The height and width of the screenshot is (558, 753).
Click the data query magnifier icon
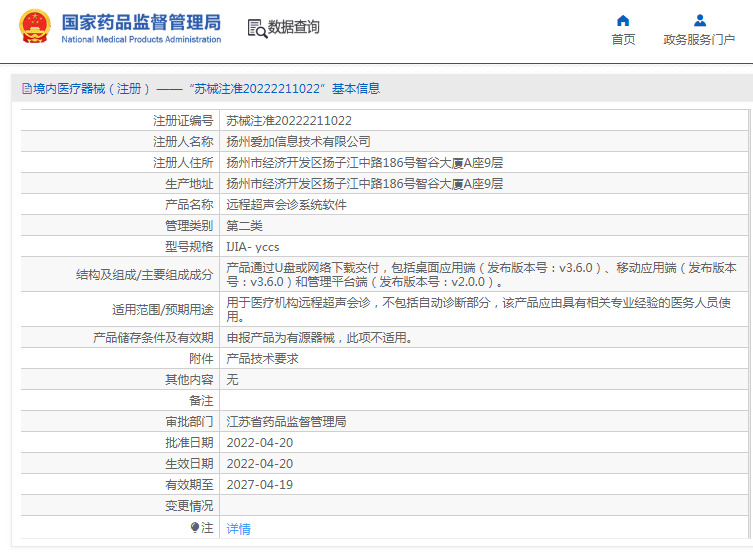257,28
